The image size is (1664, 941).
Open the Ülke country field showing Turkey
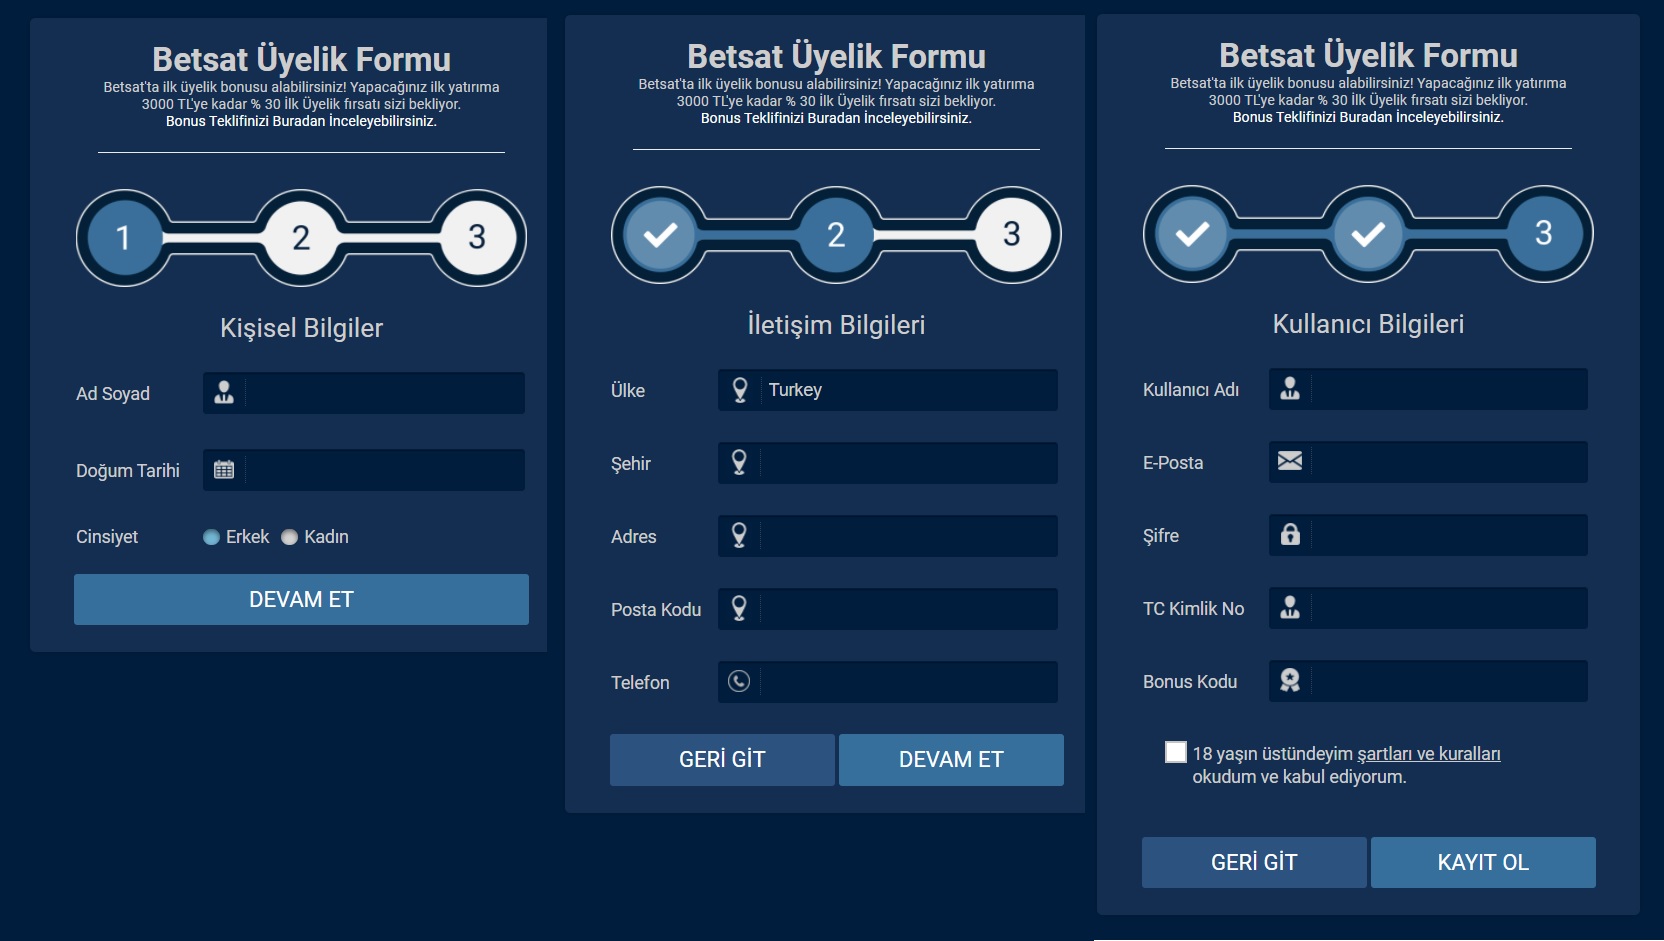click(x=888, y=390)
